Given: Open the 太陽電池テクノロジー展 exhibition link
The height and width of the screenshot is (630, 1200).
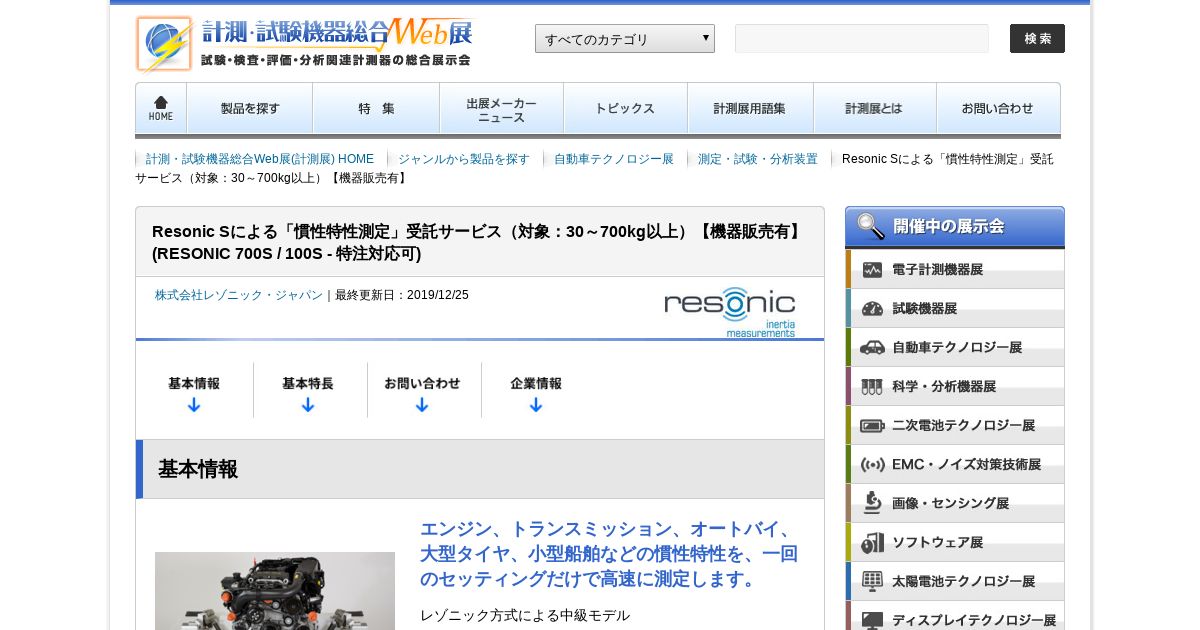Looking at the screenshot, I should pyautogui.click(x=955, y=581).
